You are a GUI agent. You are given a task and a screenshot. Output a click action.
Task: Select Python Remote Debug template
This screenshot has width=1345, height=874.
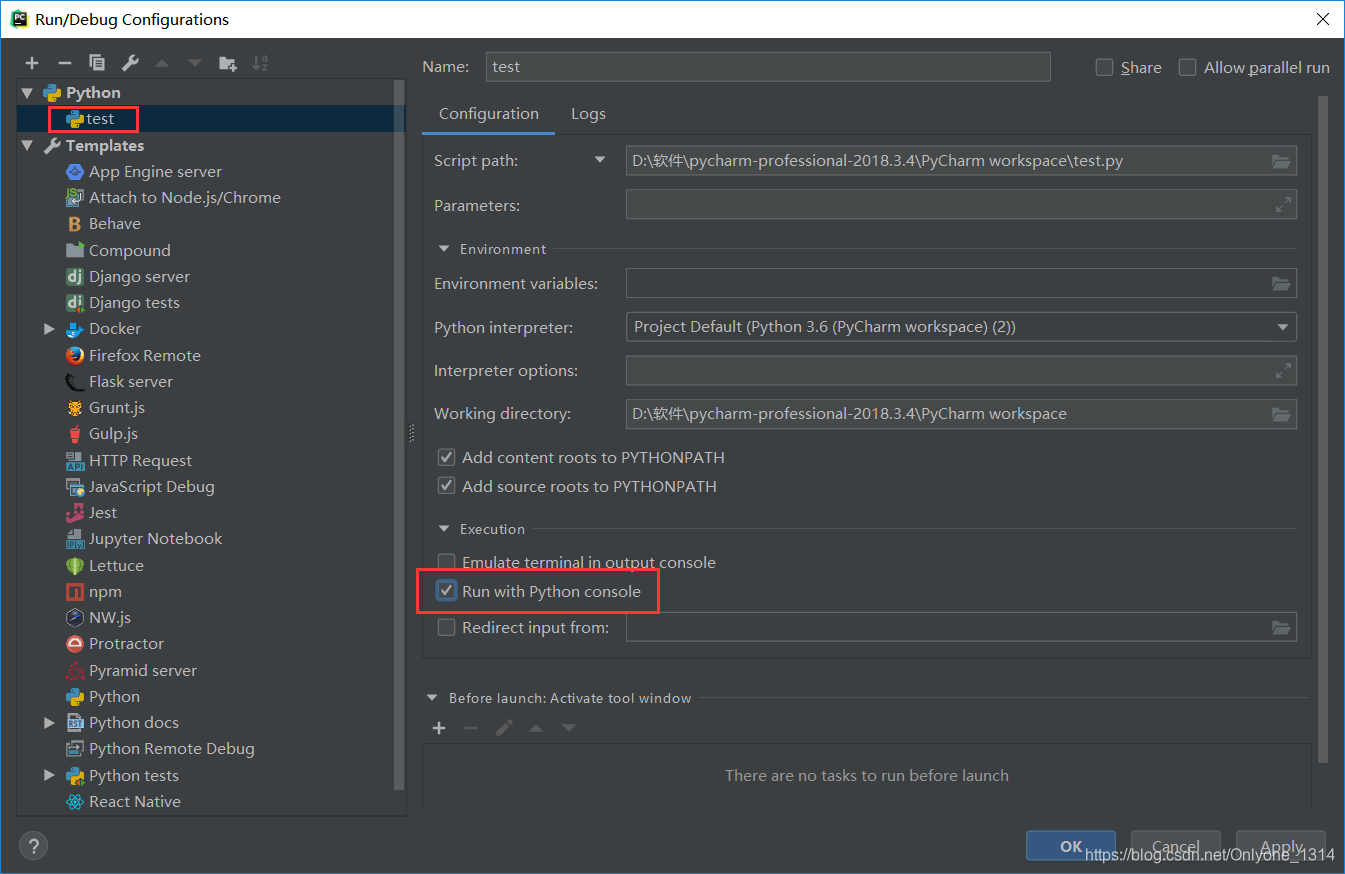[x=160, y=749]
